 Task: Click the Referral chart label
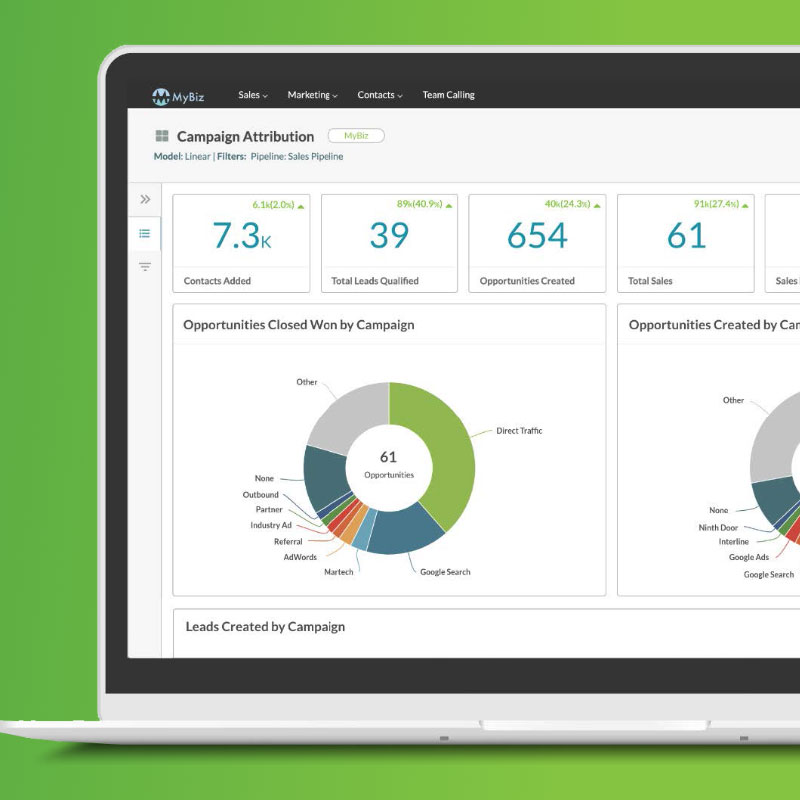click(x=288, y=542)
